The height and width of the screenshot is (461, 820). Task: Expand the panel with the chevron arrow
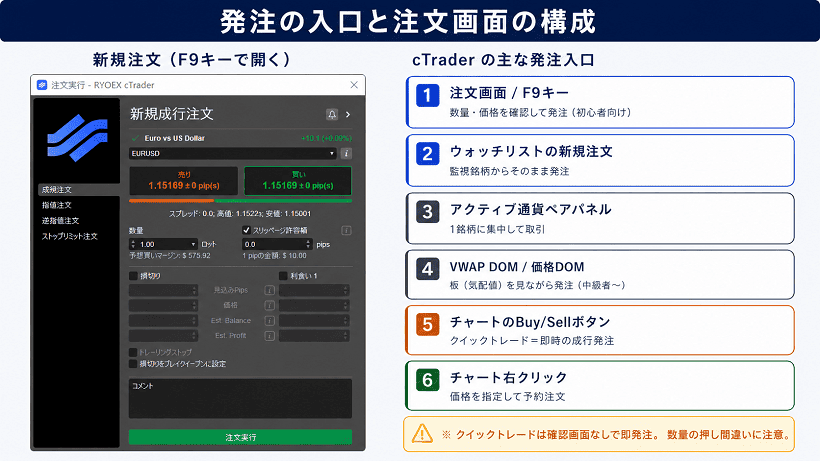pos(348,114)
